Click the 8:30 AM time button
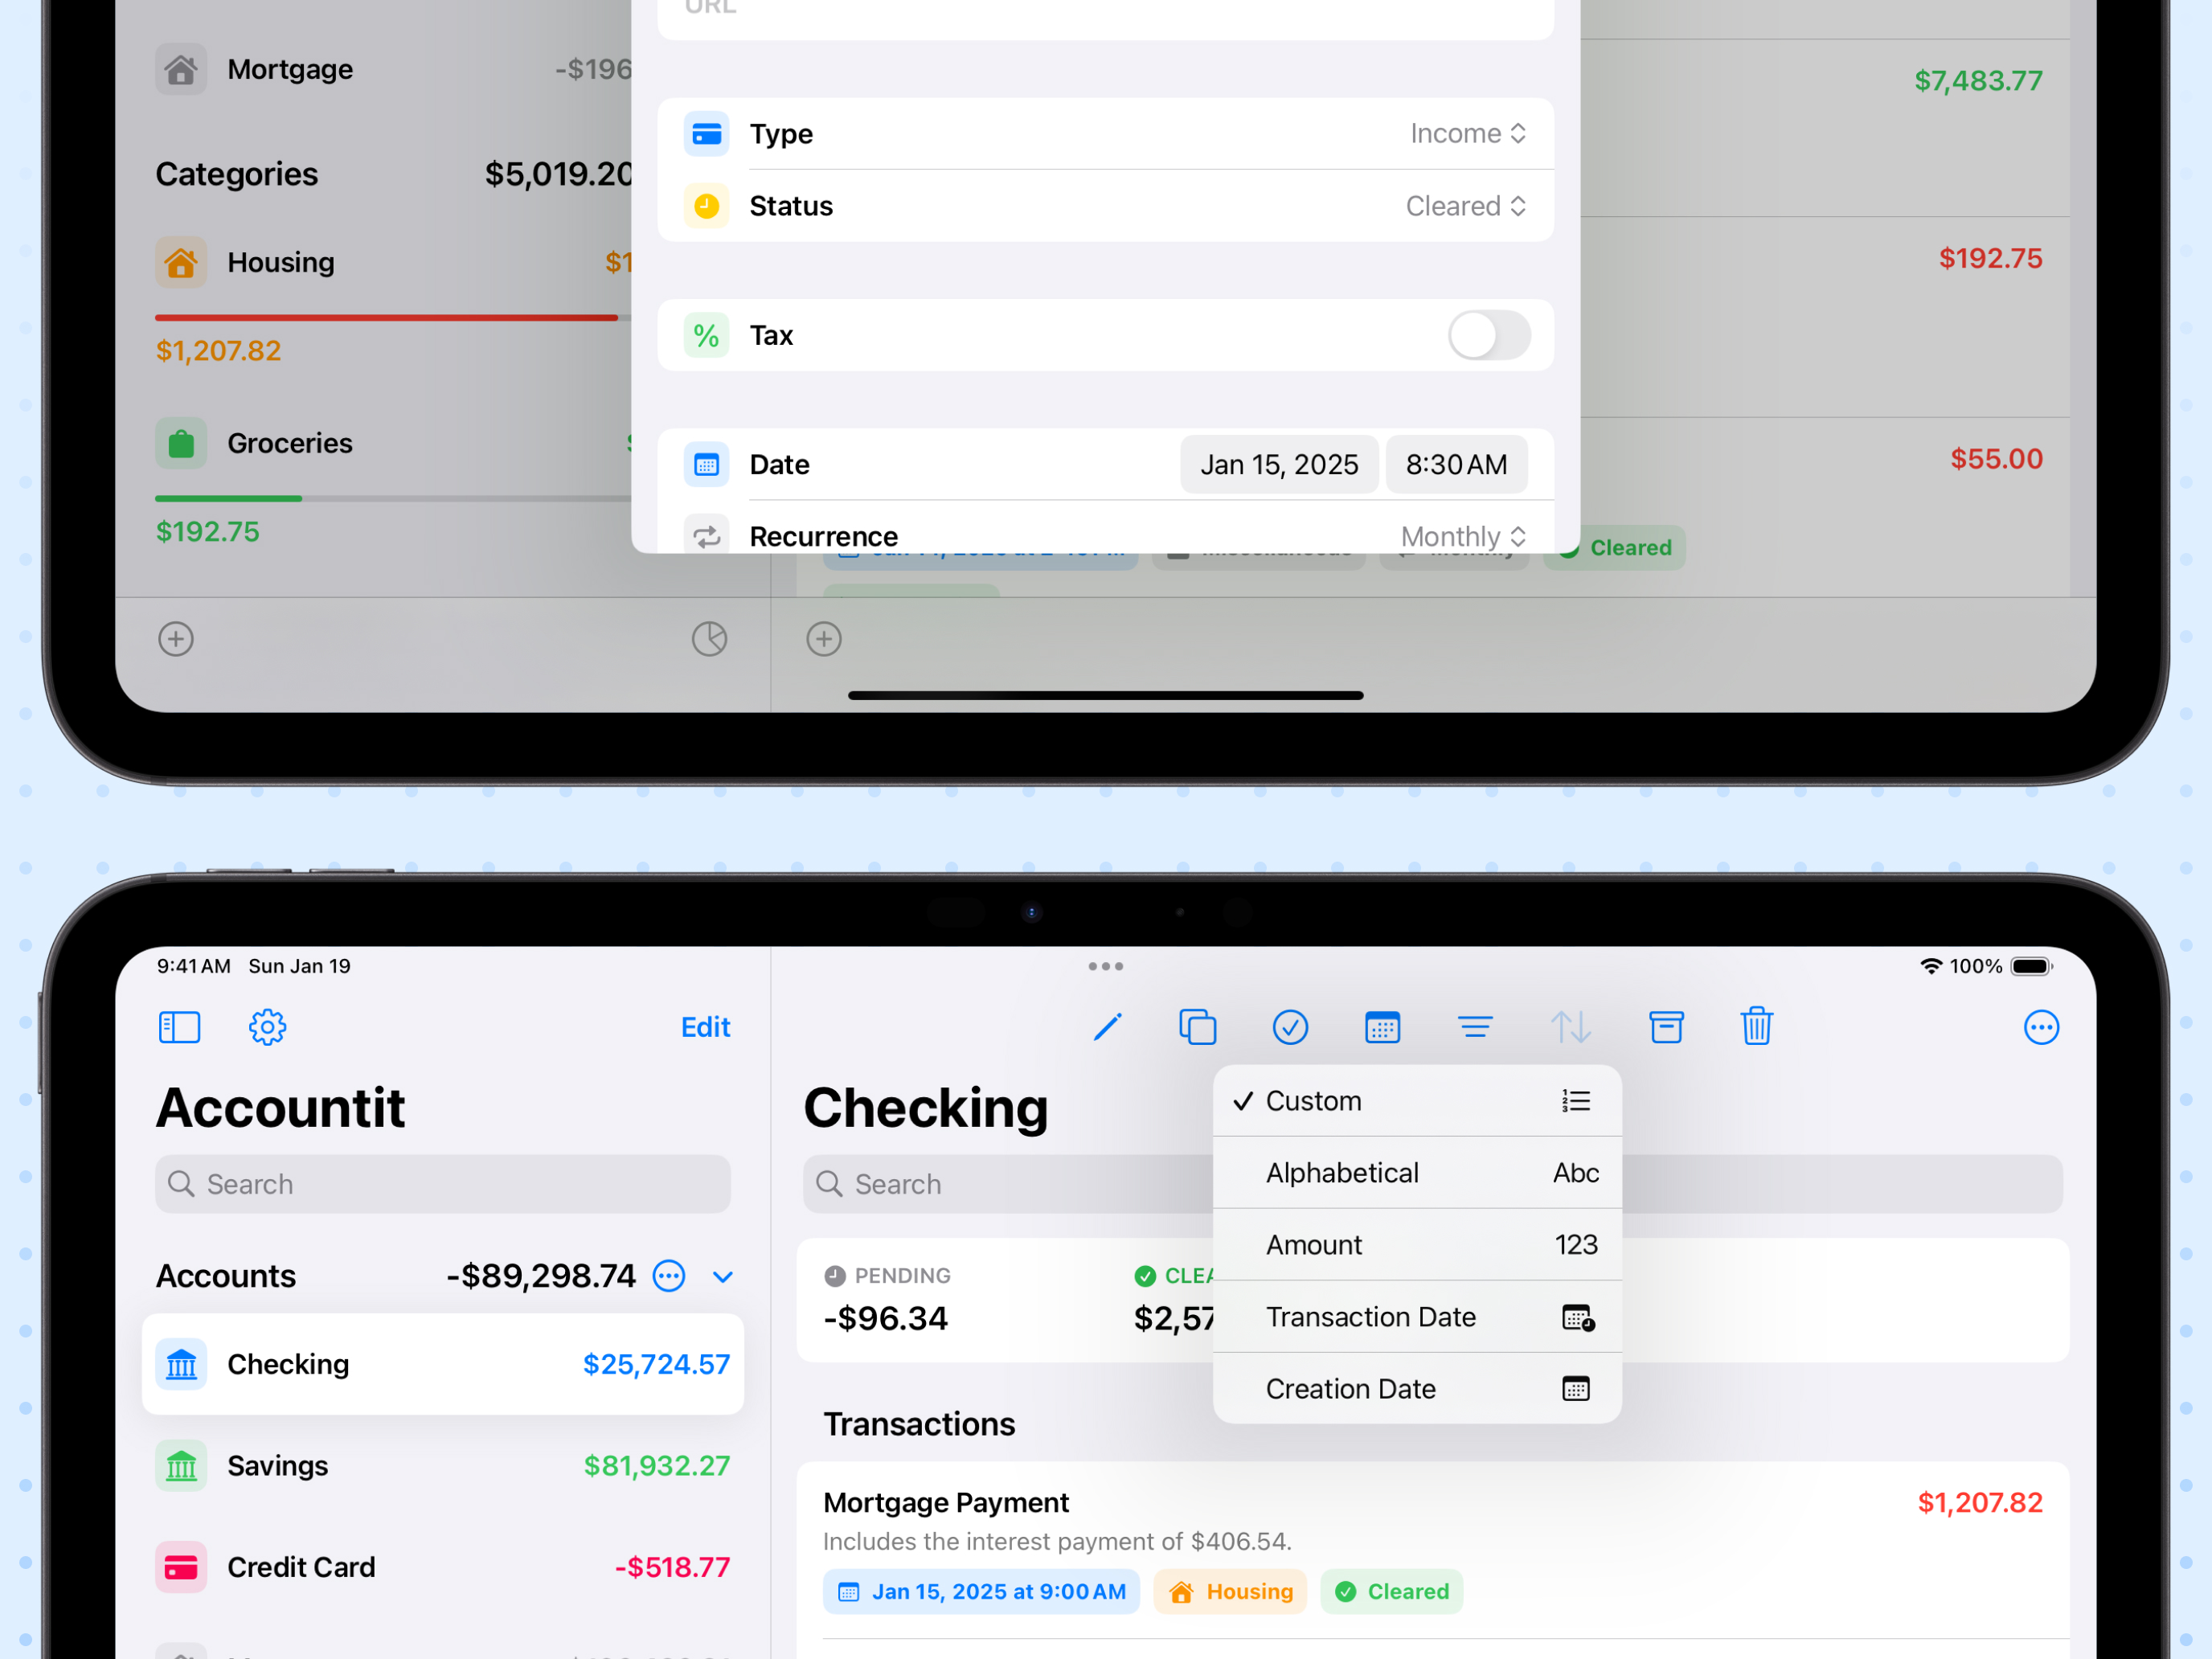This screenshot has width=2212, height=1659. [x=1456, y=464]
